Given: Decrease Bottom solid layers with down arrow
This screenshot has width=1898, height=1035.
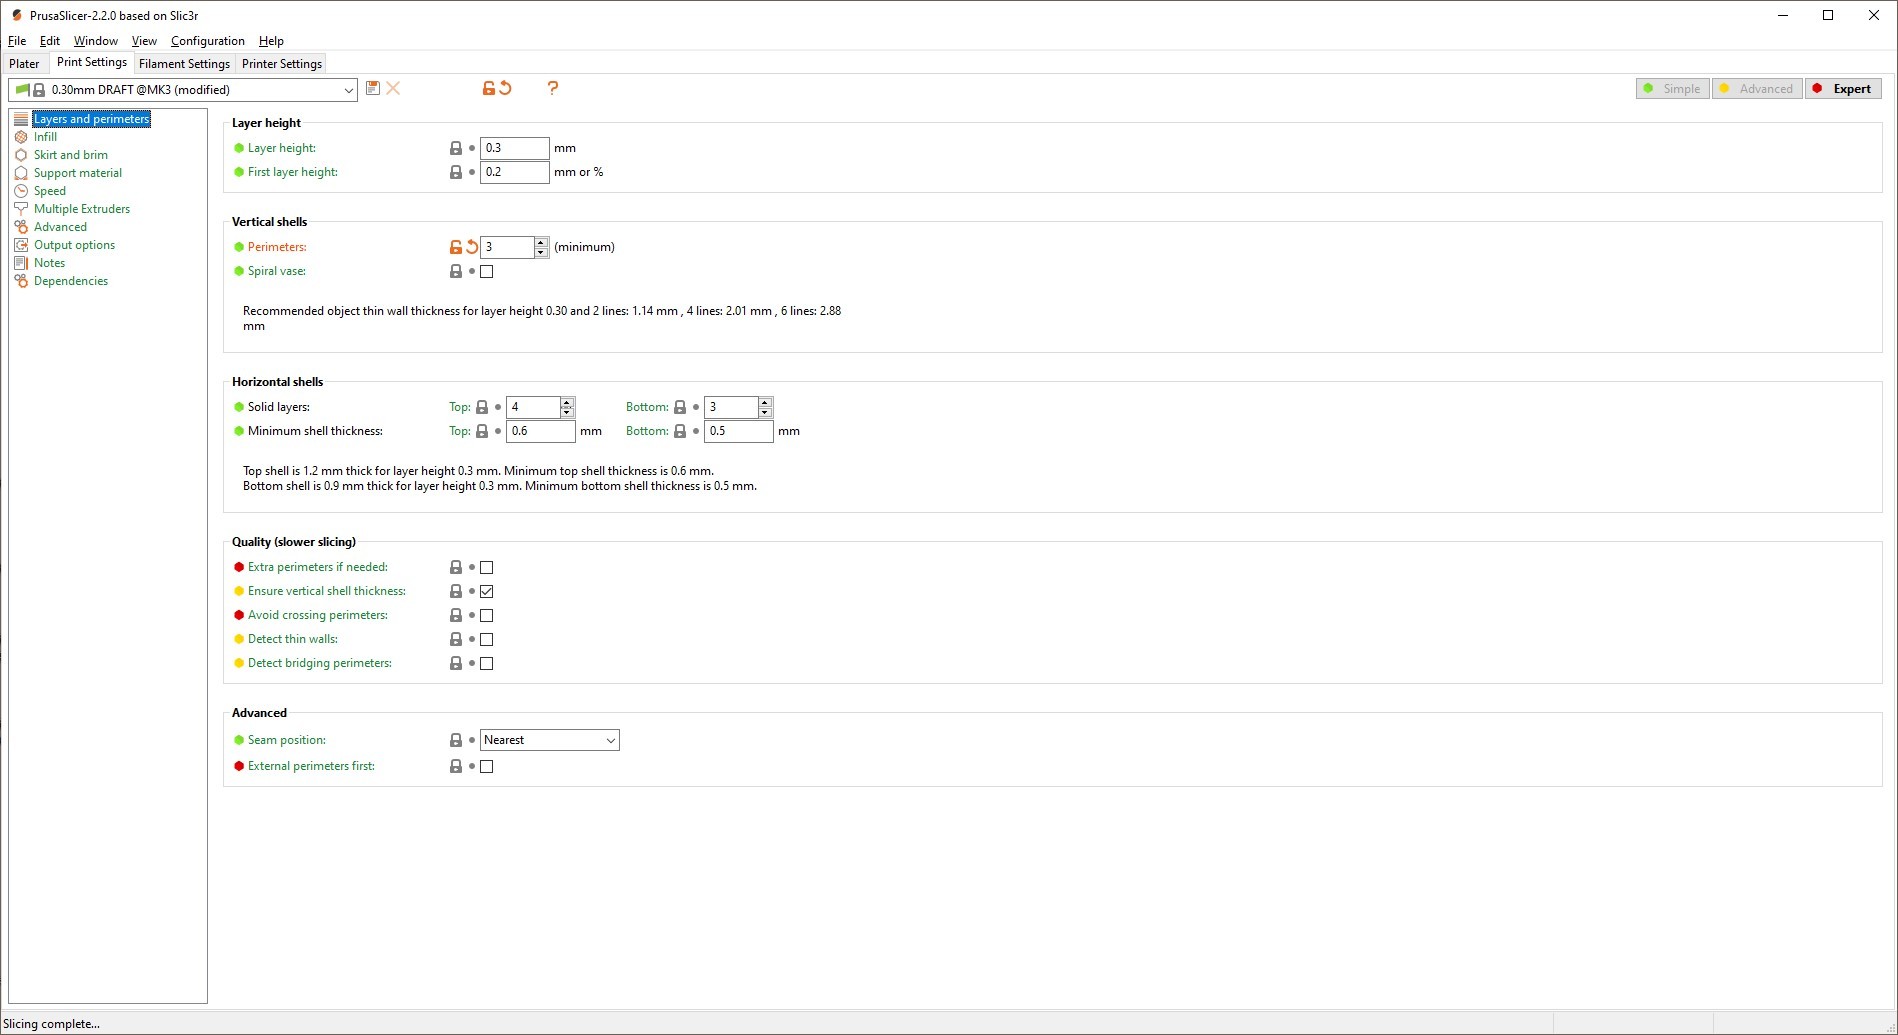Looking at the screenshot, I should (x=765, y=412).
